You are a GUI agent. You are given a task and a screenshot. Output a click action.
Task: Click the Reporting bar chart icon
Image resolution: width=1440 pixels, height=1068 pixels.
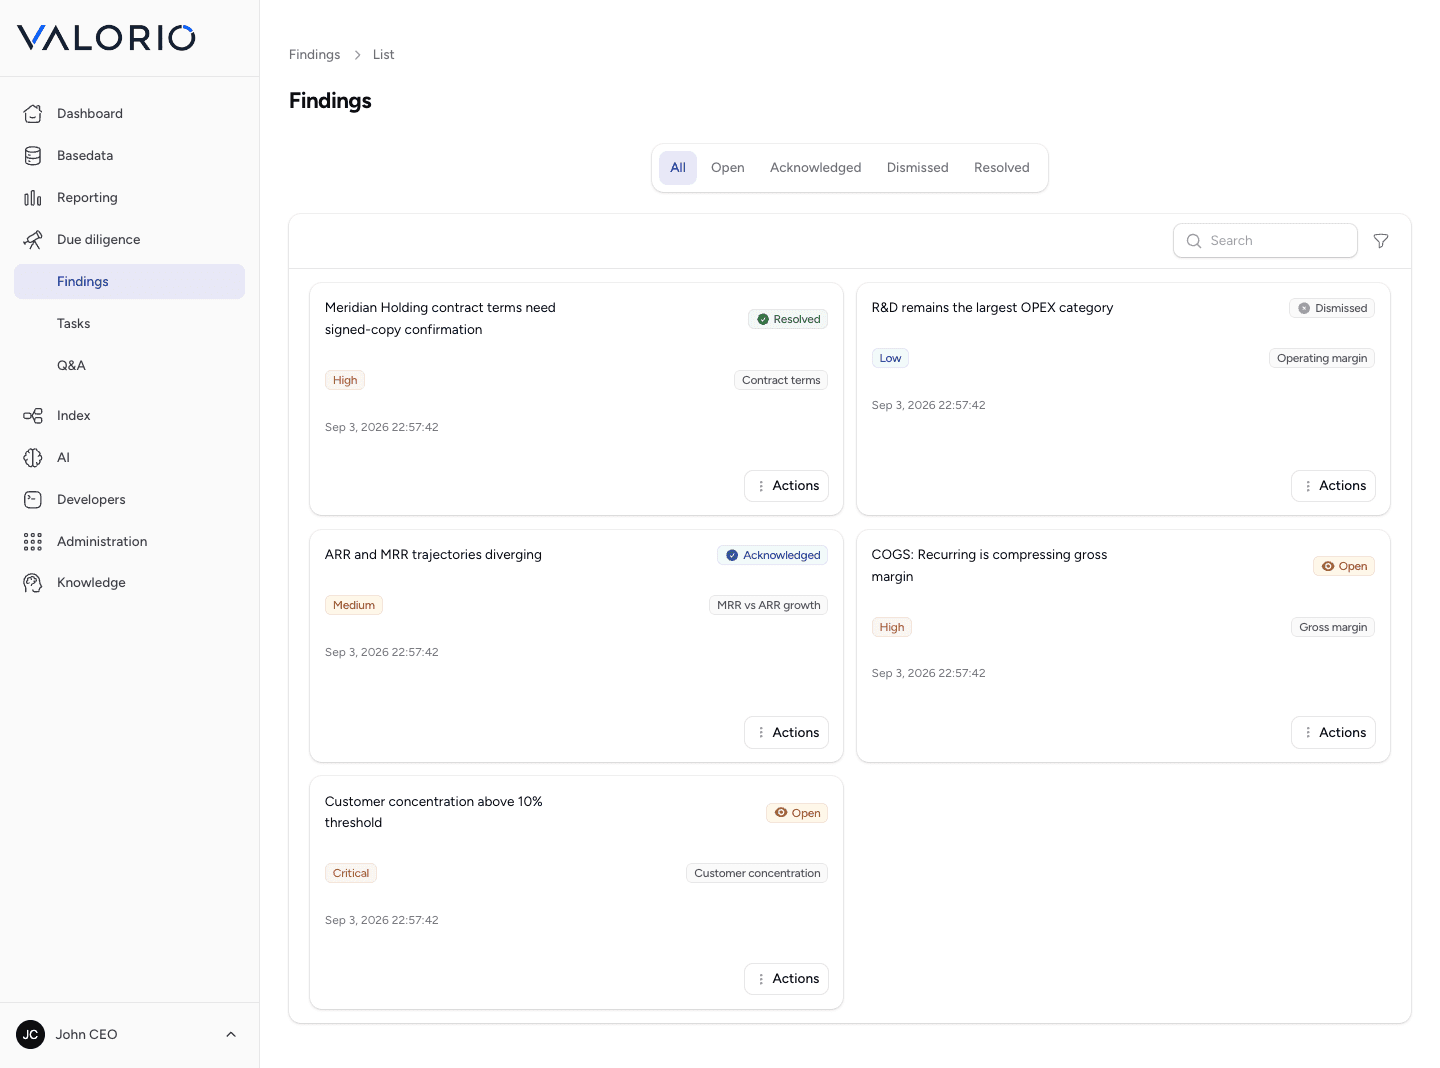tap(33, 198)
